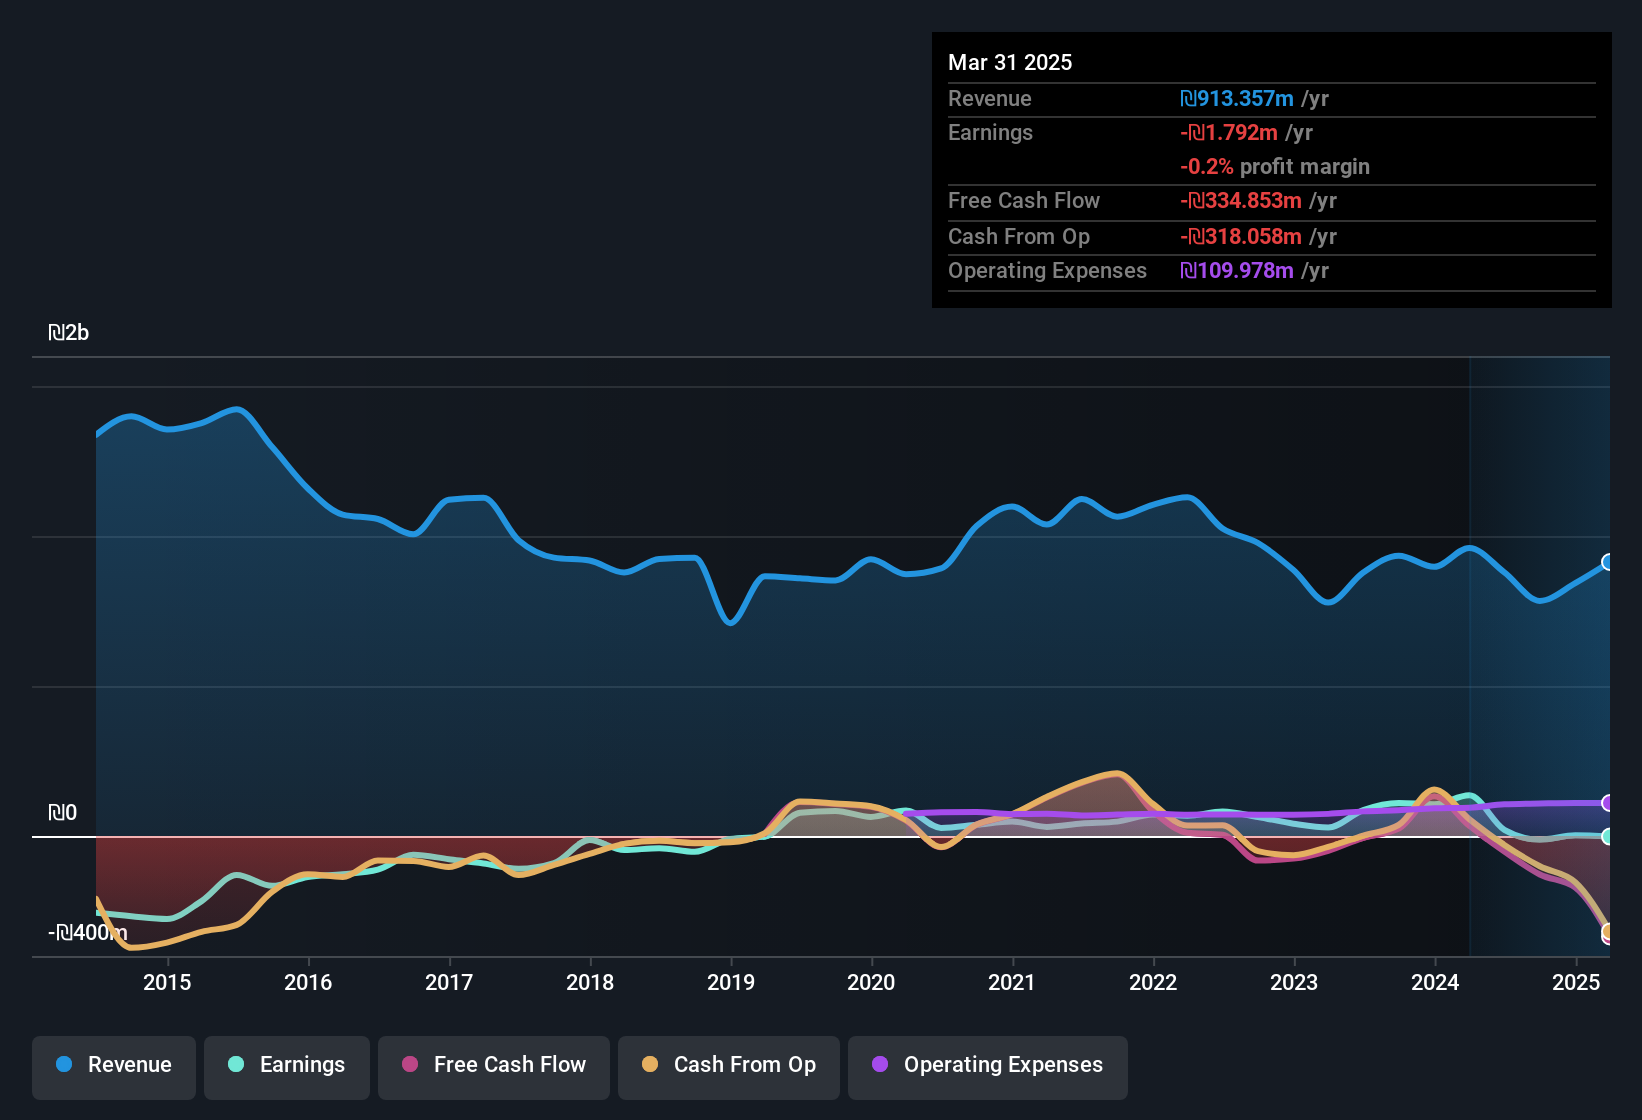1642x1120 pixels.
Task: Select the Revenue endpoint marker on the chart
Action: click(x=1607, y=563)
